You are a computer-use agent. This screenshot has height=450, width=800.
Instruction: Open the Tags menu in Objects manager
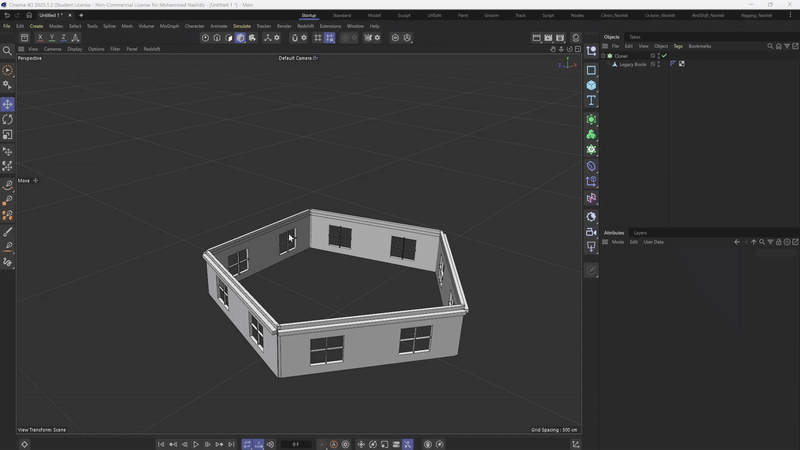point(678,46)
